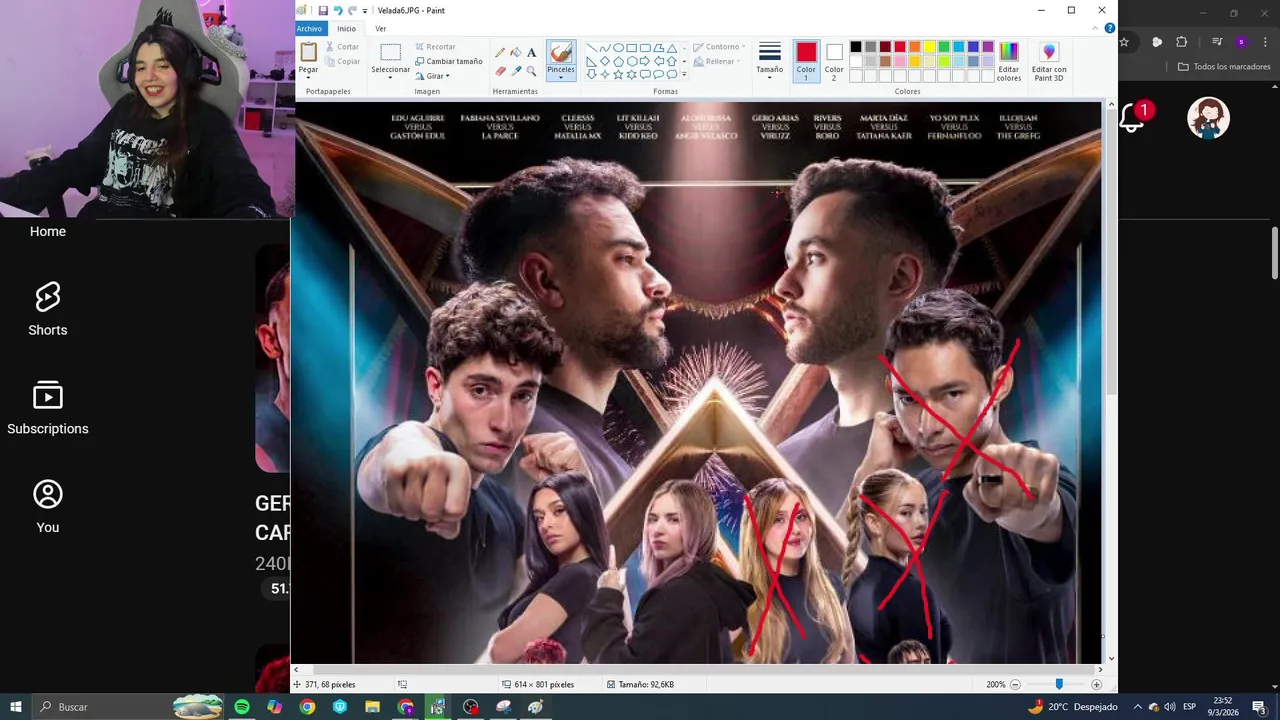1280x720 pixels.
Task: Open the zoom 200% level dropdown
Action: point(996,685)
